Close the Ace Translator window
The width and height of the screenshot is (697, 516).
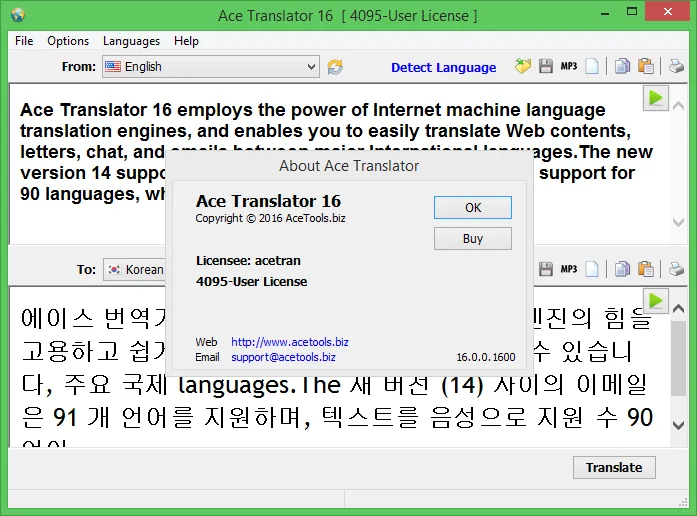pos(667,12)
